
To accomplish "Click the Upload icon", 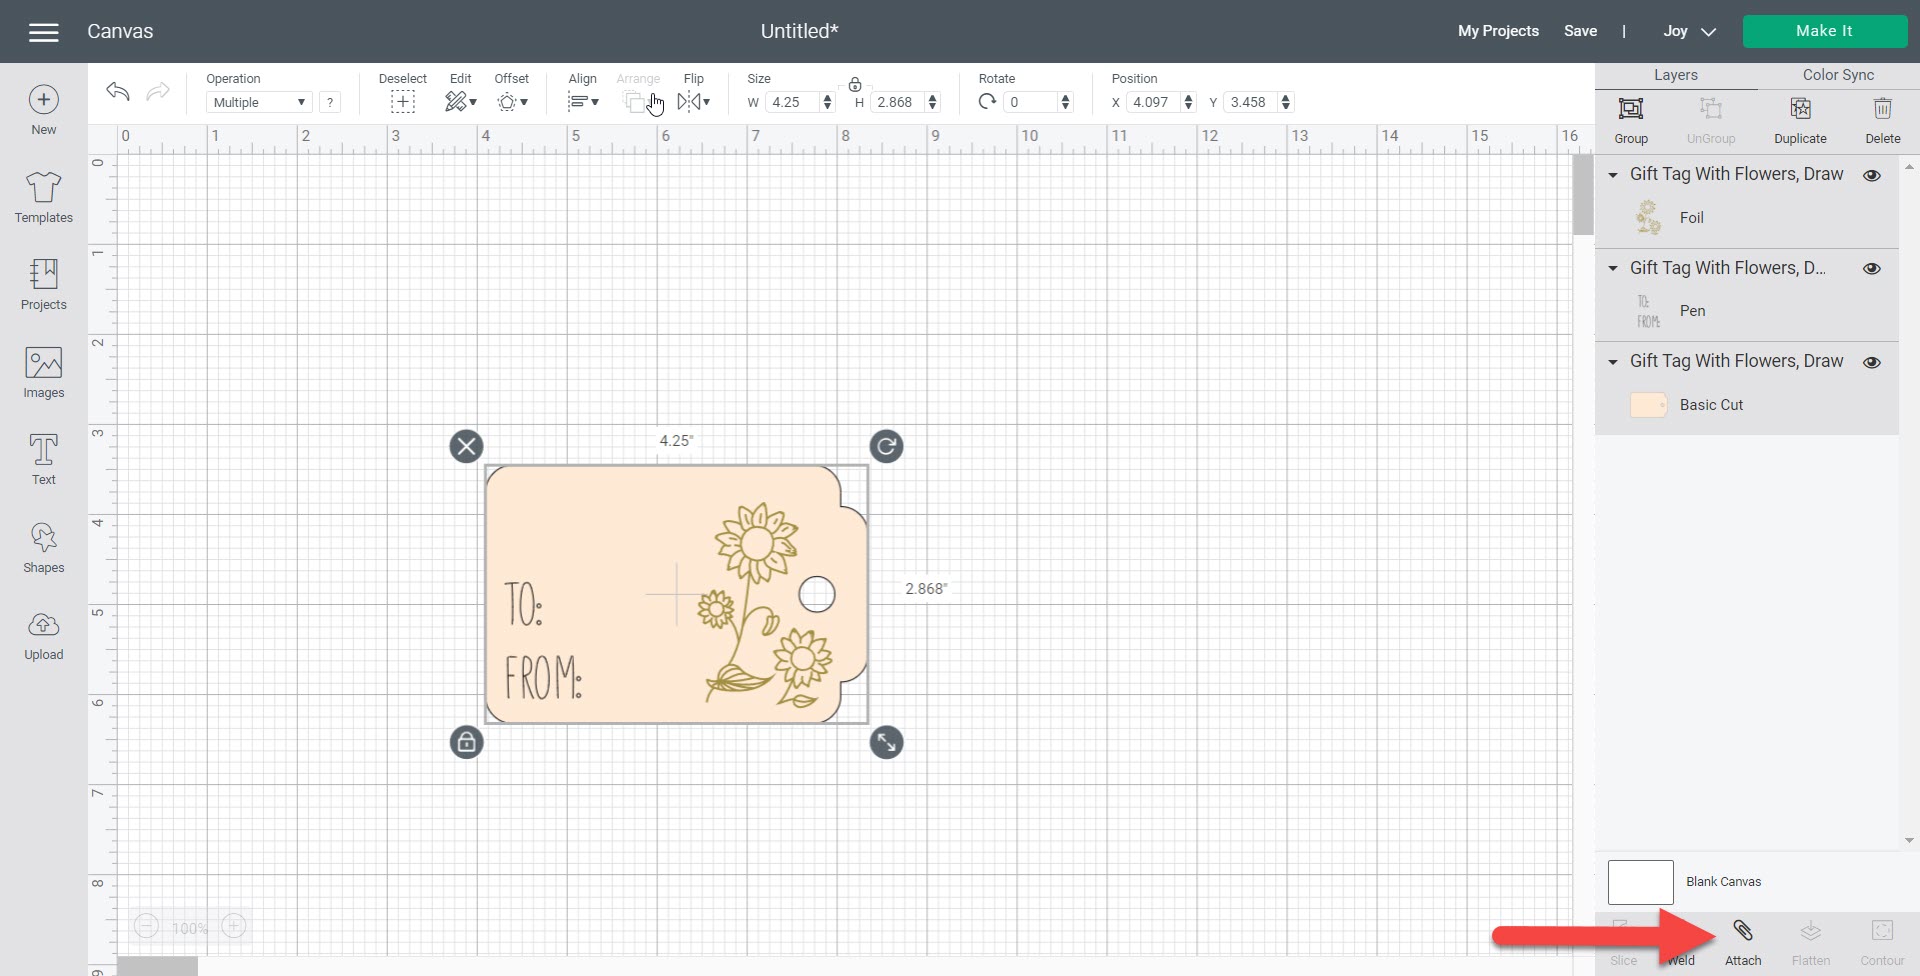I will [x=43, y=635].
